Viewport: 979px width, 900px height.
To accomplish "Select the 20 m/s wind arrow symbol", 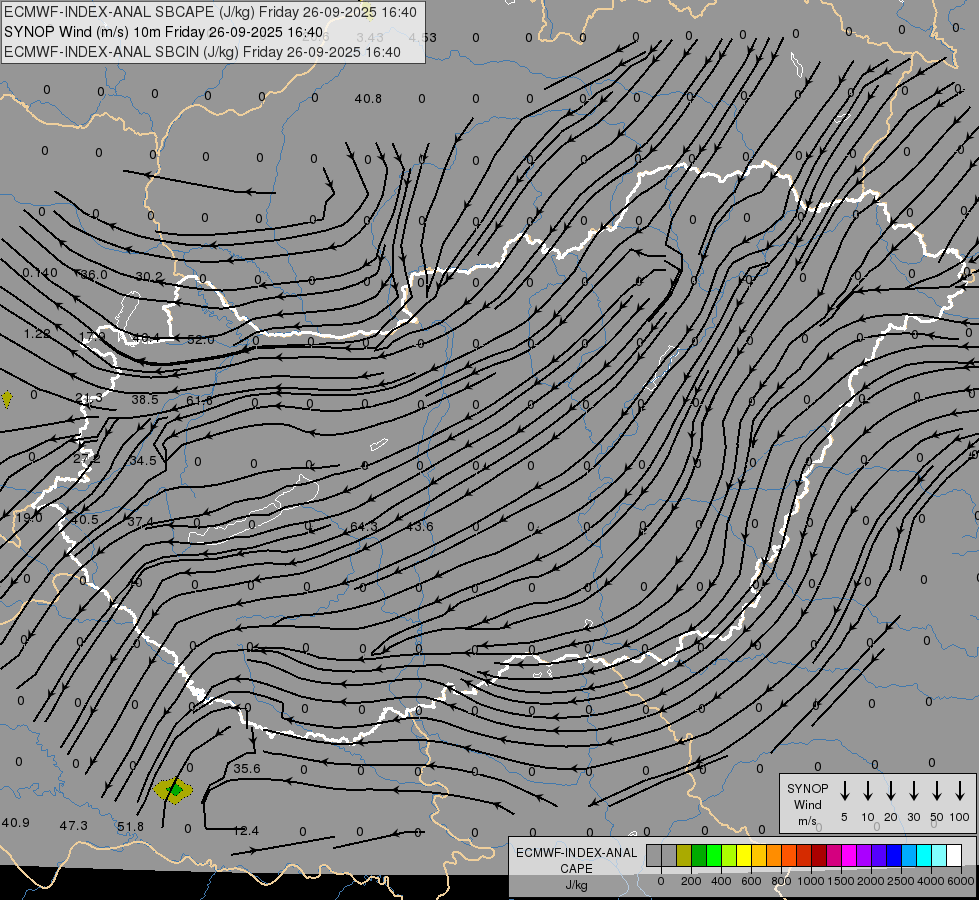I will 891,791.
